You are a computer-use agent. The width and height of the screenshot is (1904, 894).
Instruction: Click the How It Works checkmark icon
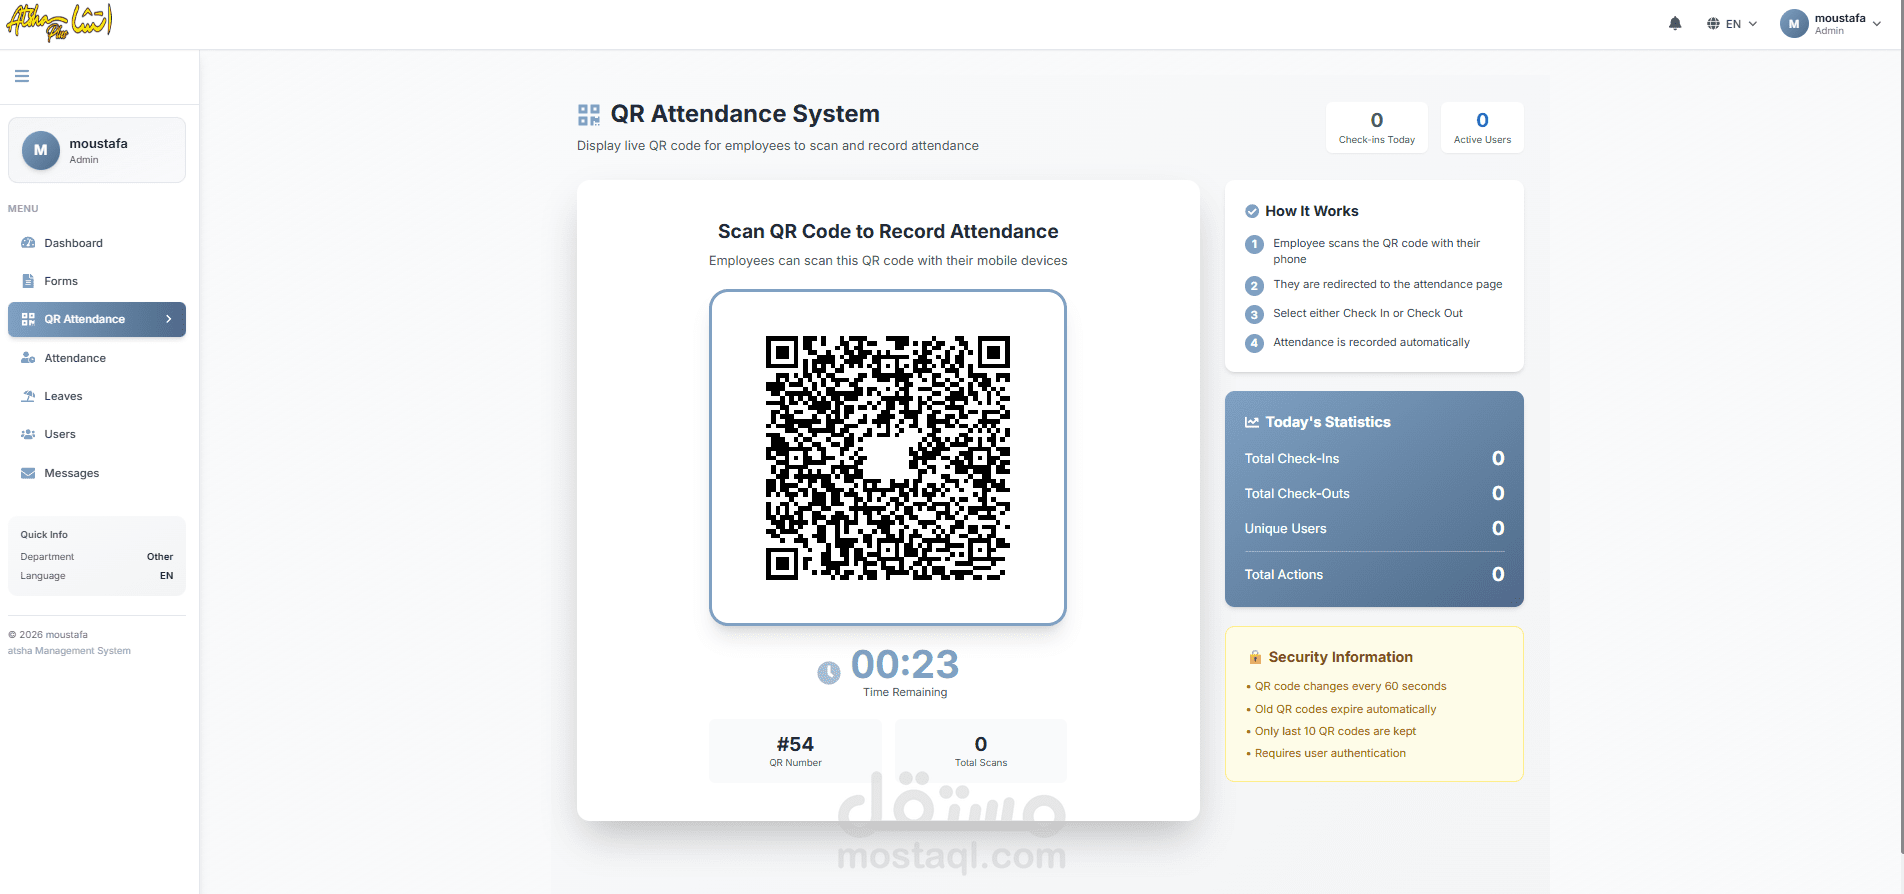pyautogui.click(x=1252, y=211)
